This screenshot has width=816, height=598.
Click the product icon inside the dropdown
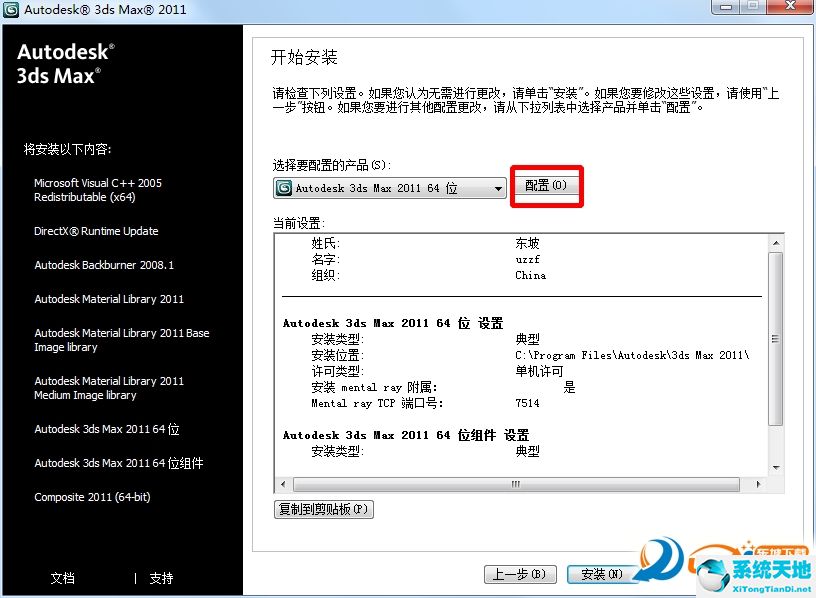coord(284,188)
